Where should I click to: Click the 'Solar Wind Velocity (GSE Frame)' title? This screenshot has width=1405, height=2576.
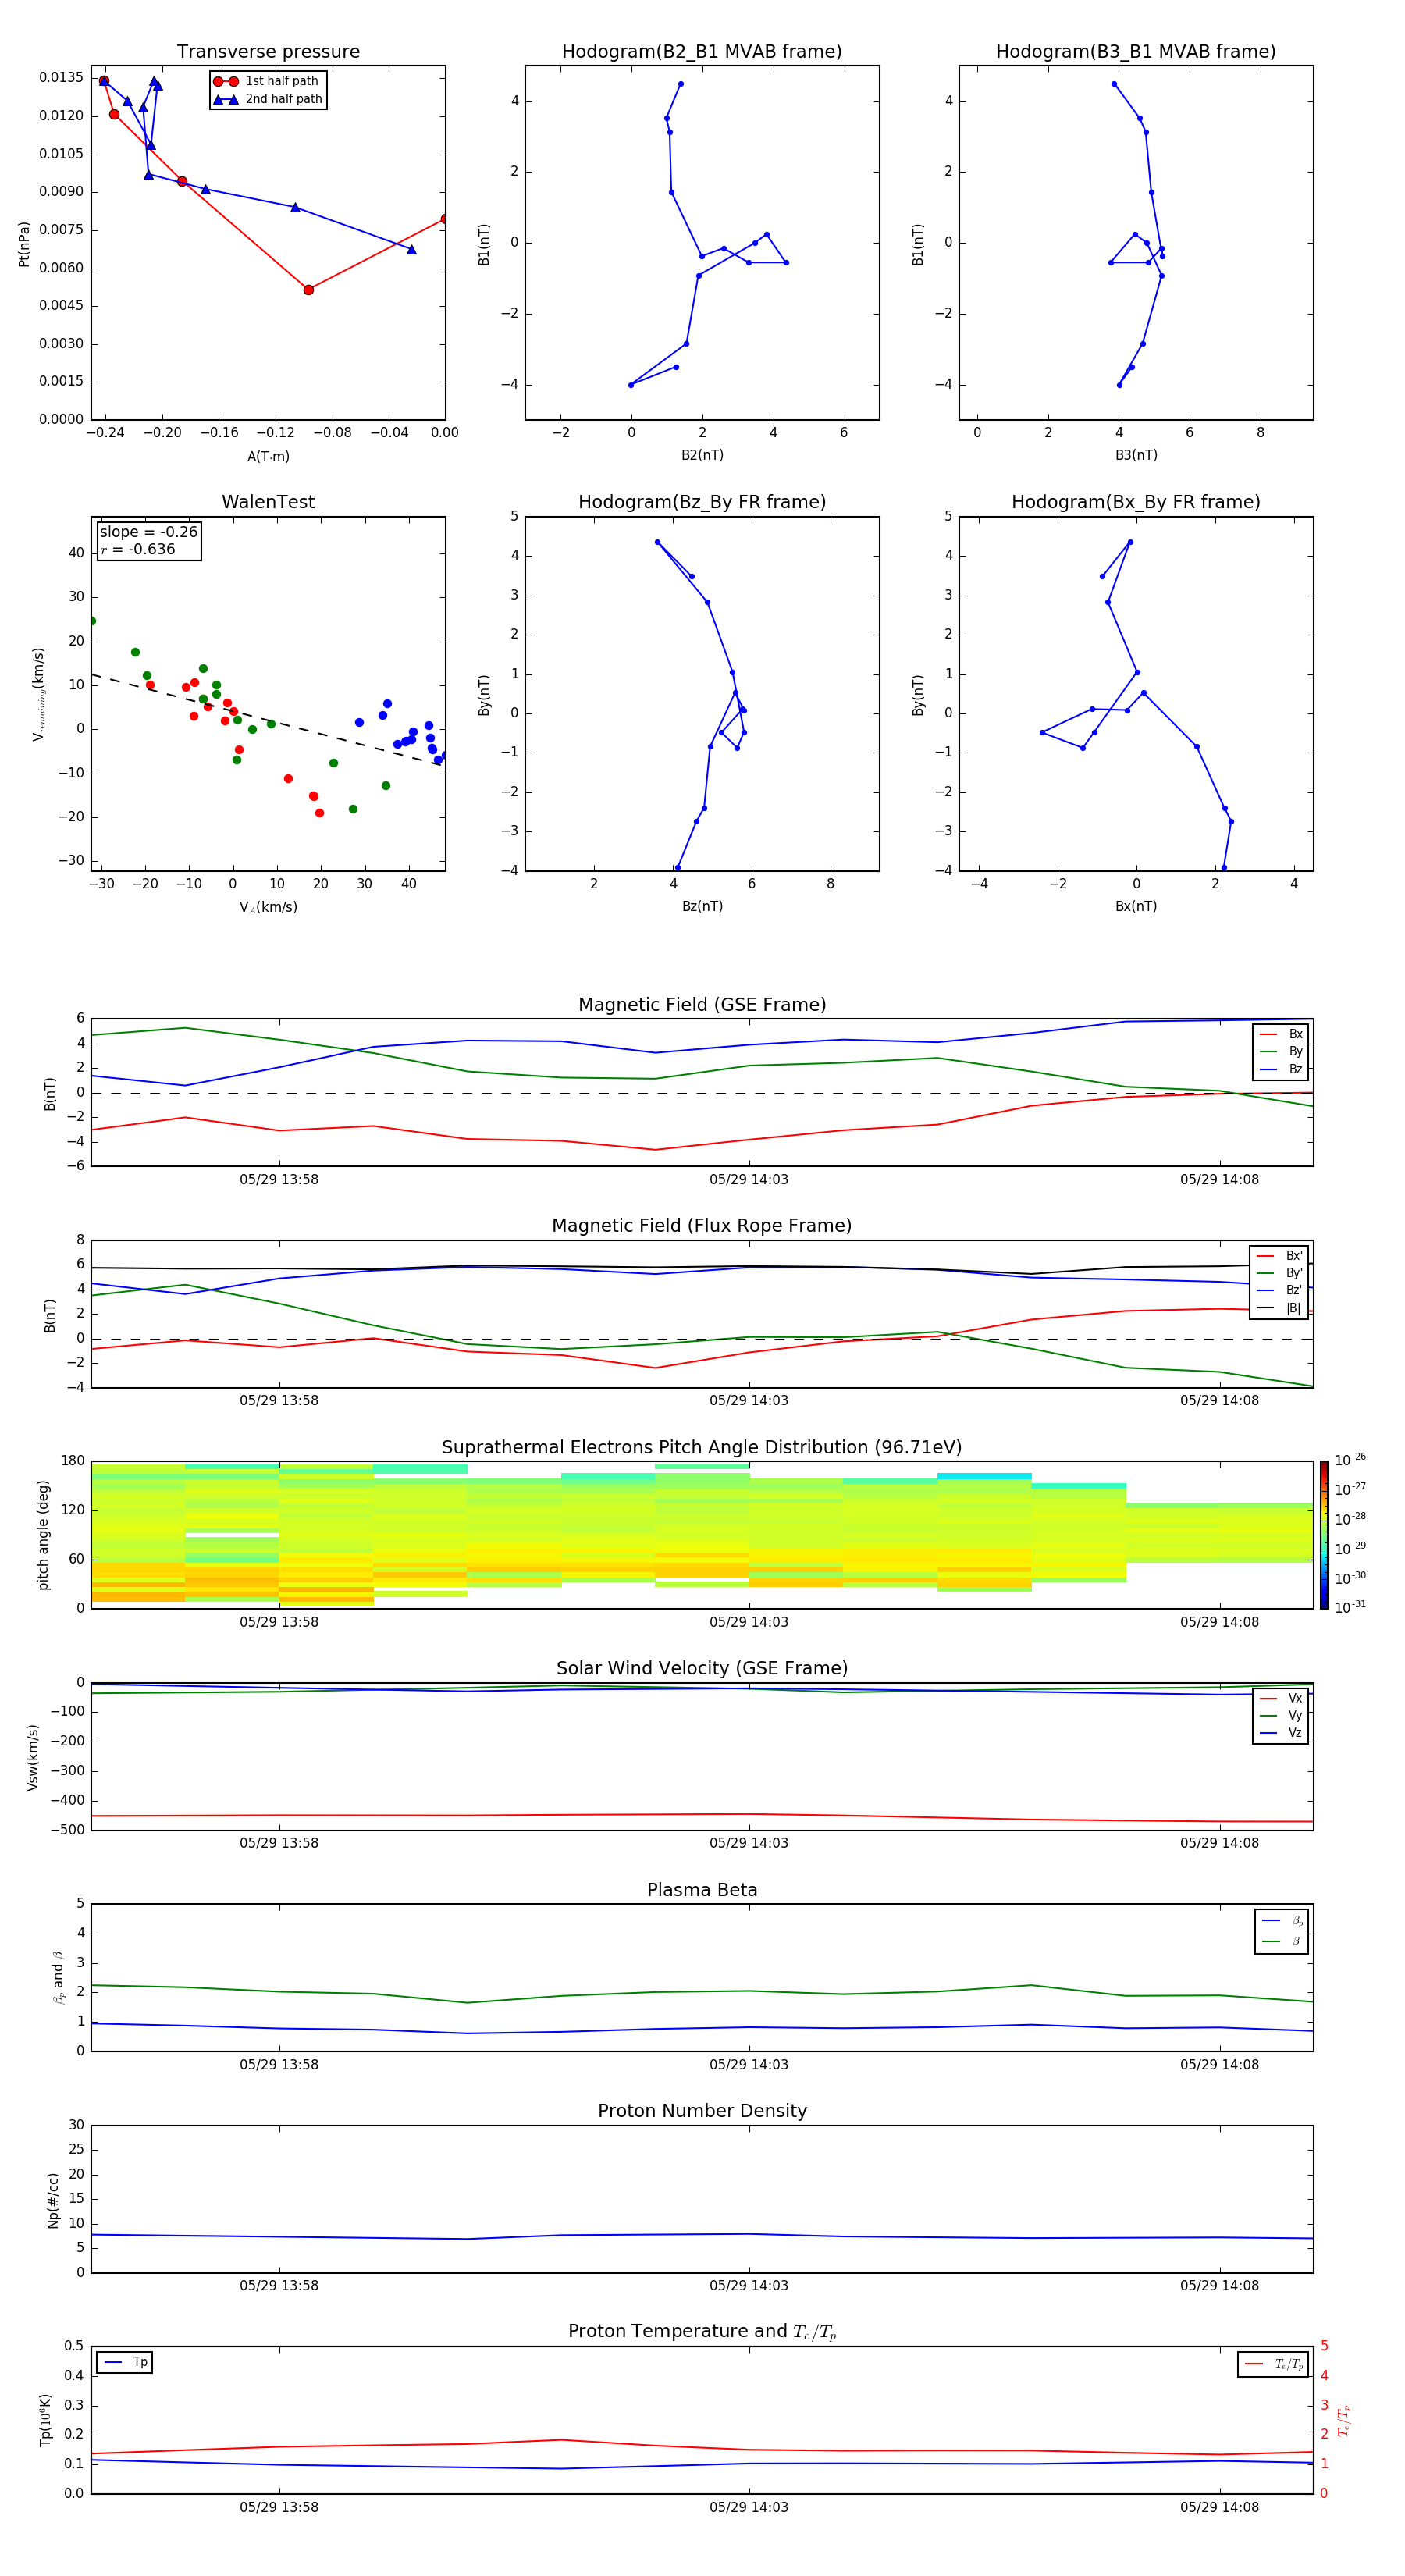(x=702, y=1668)
